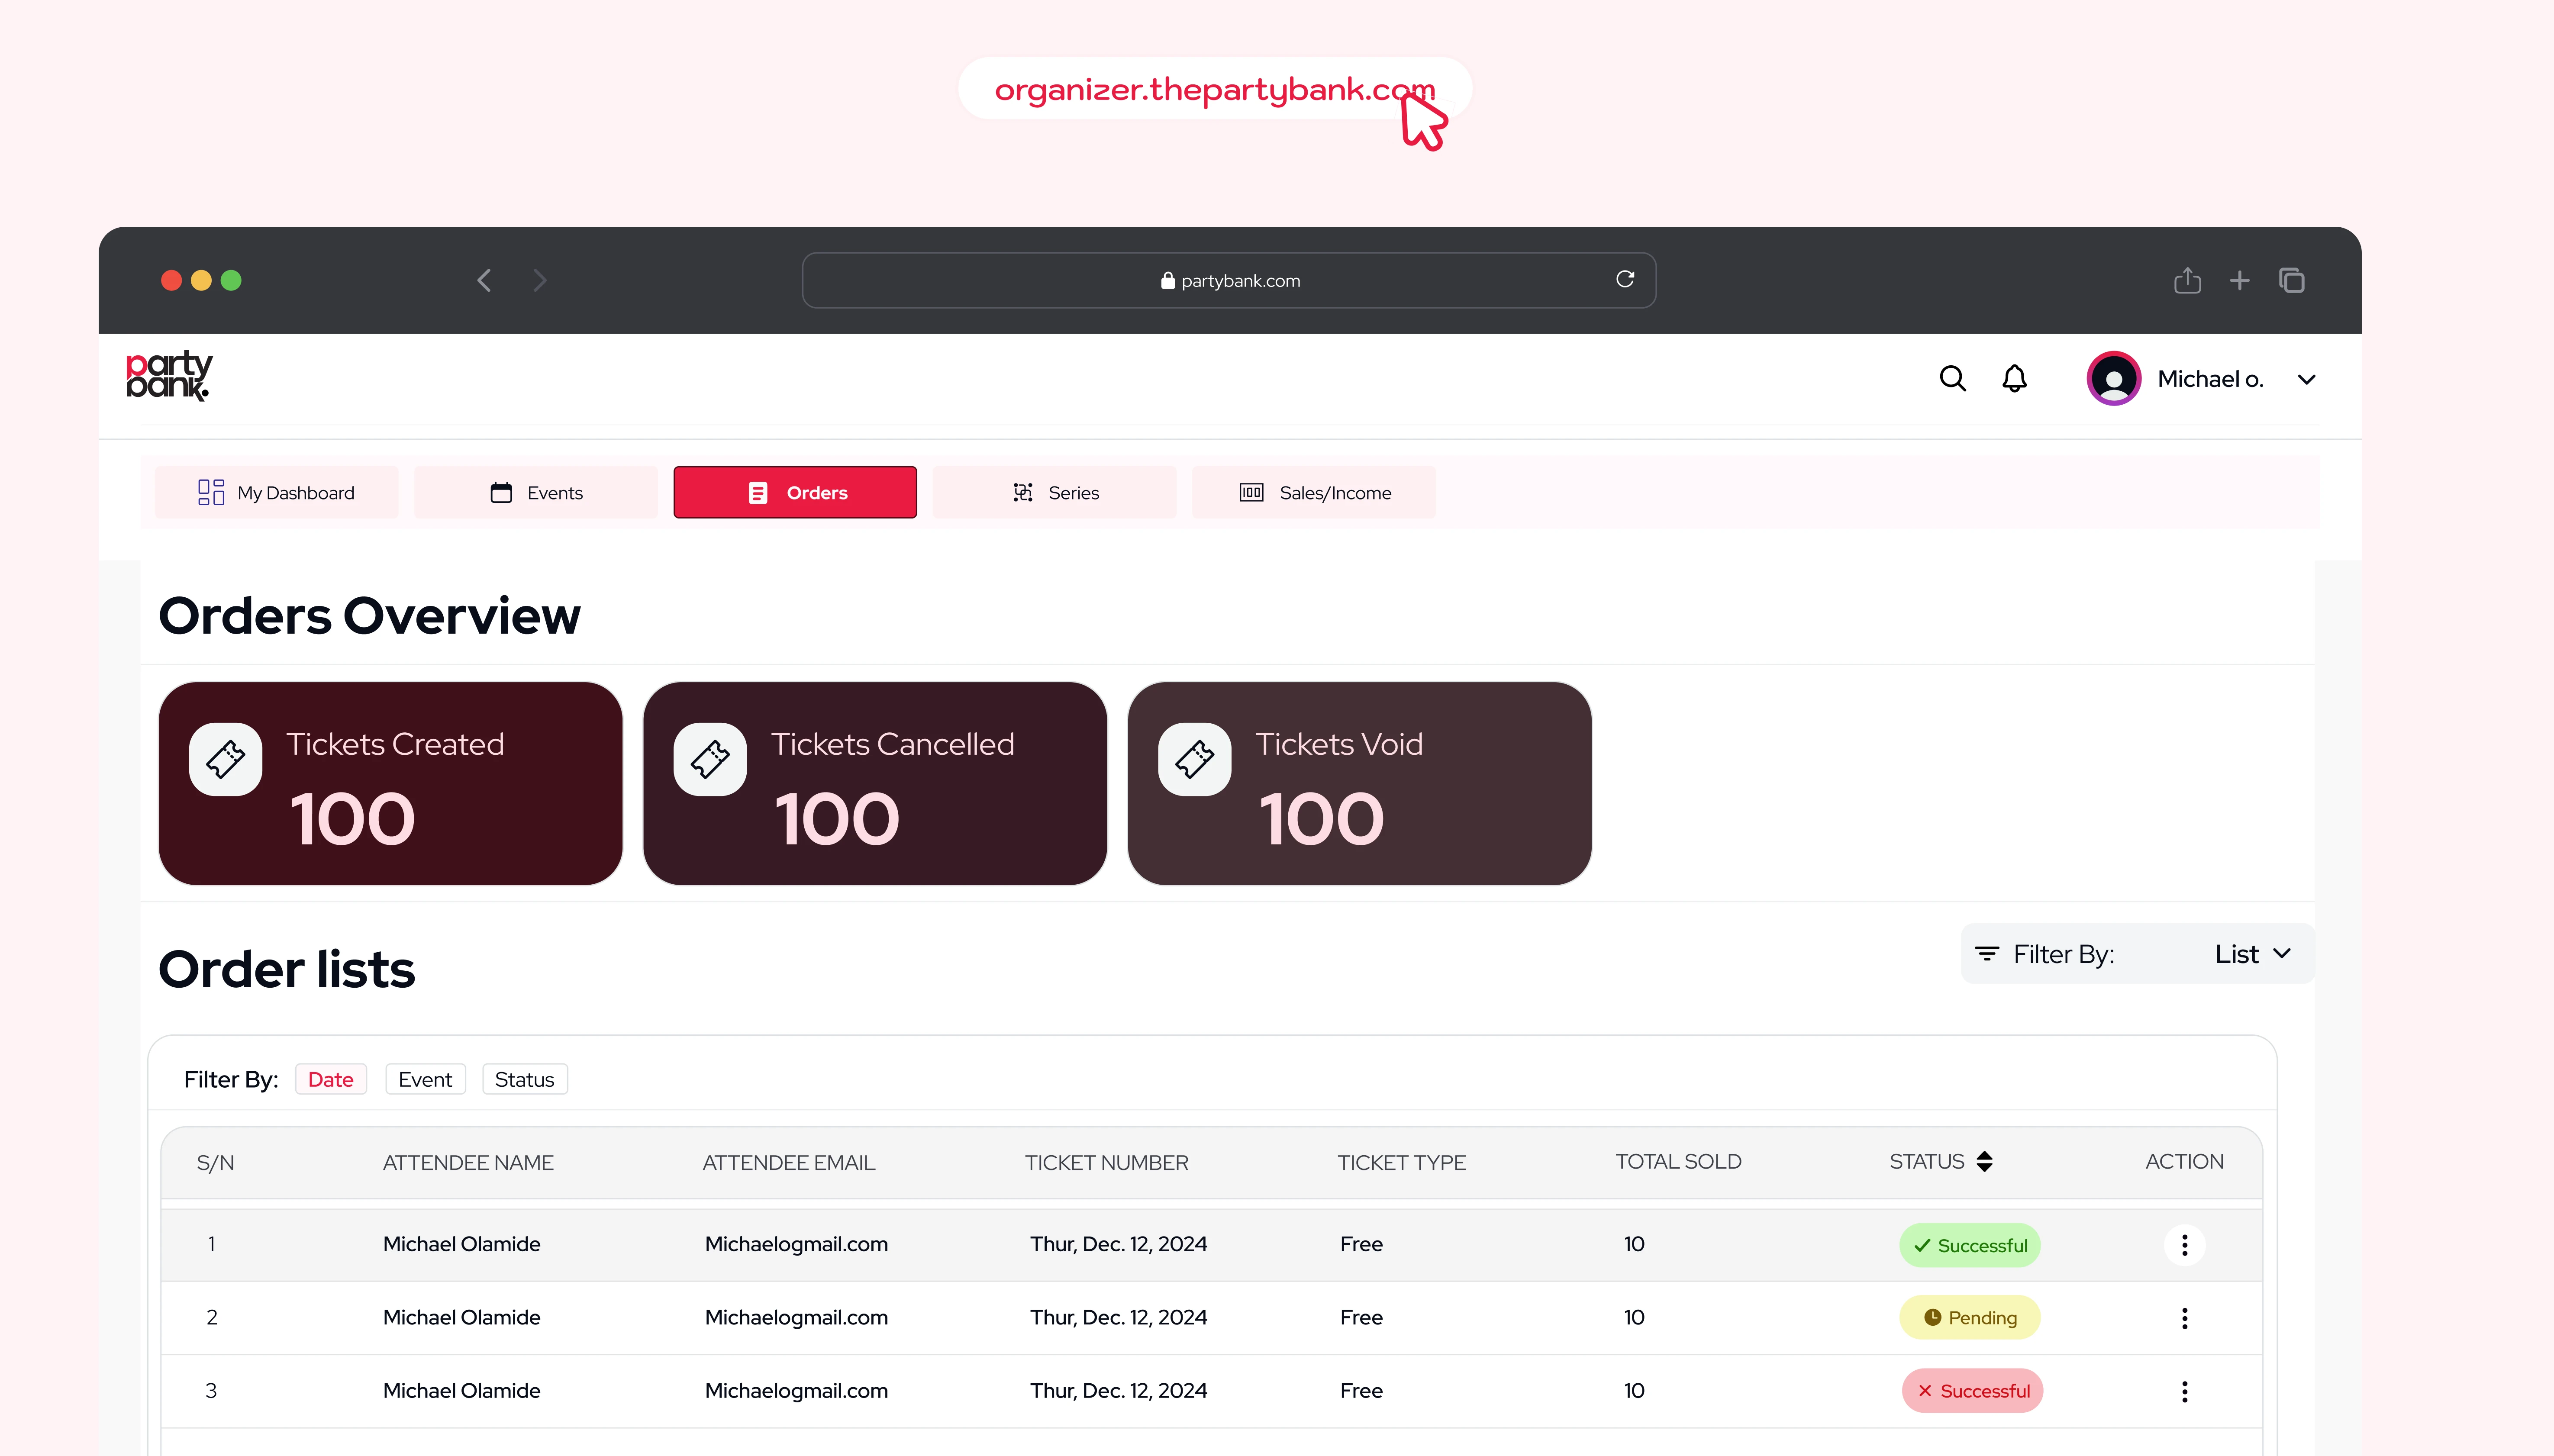Click the browser back arrow

(x=485, y=281)
